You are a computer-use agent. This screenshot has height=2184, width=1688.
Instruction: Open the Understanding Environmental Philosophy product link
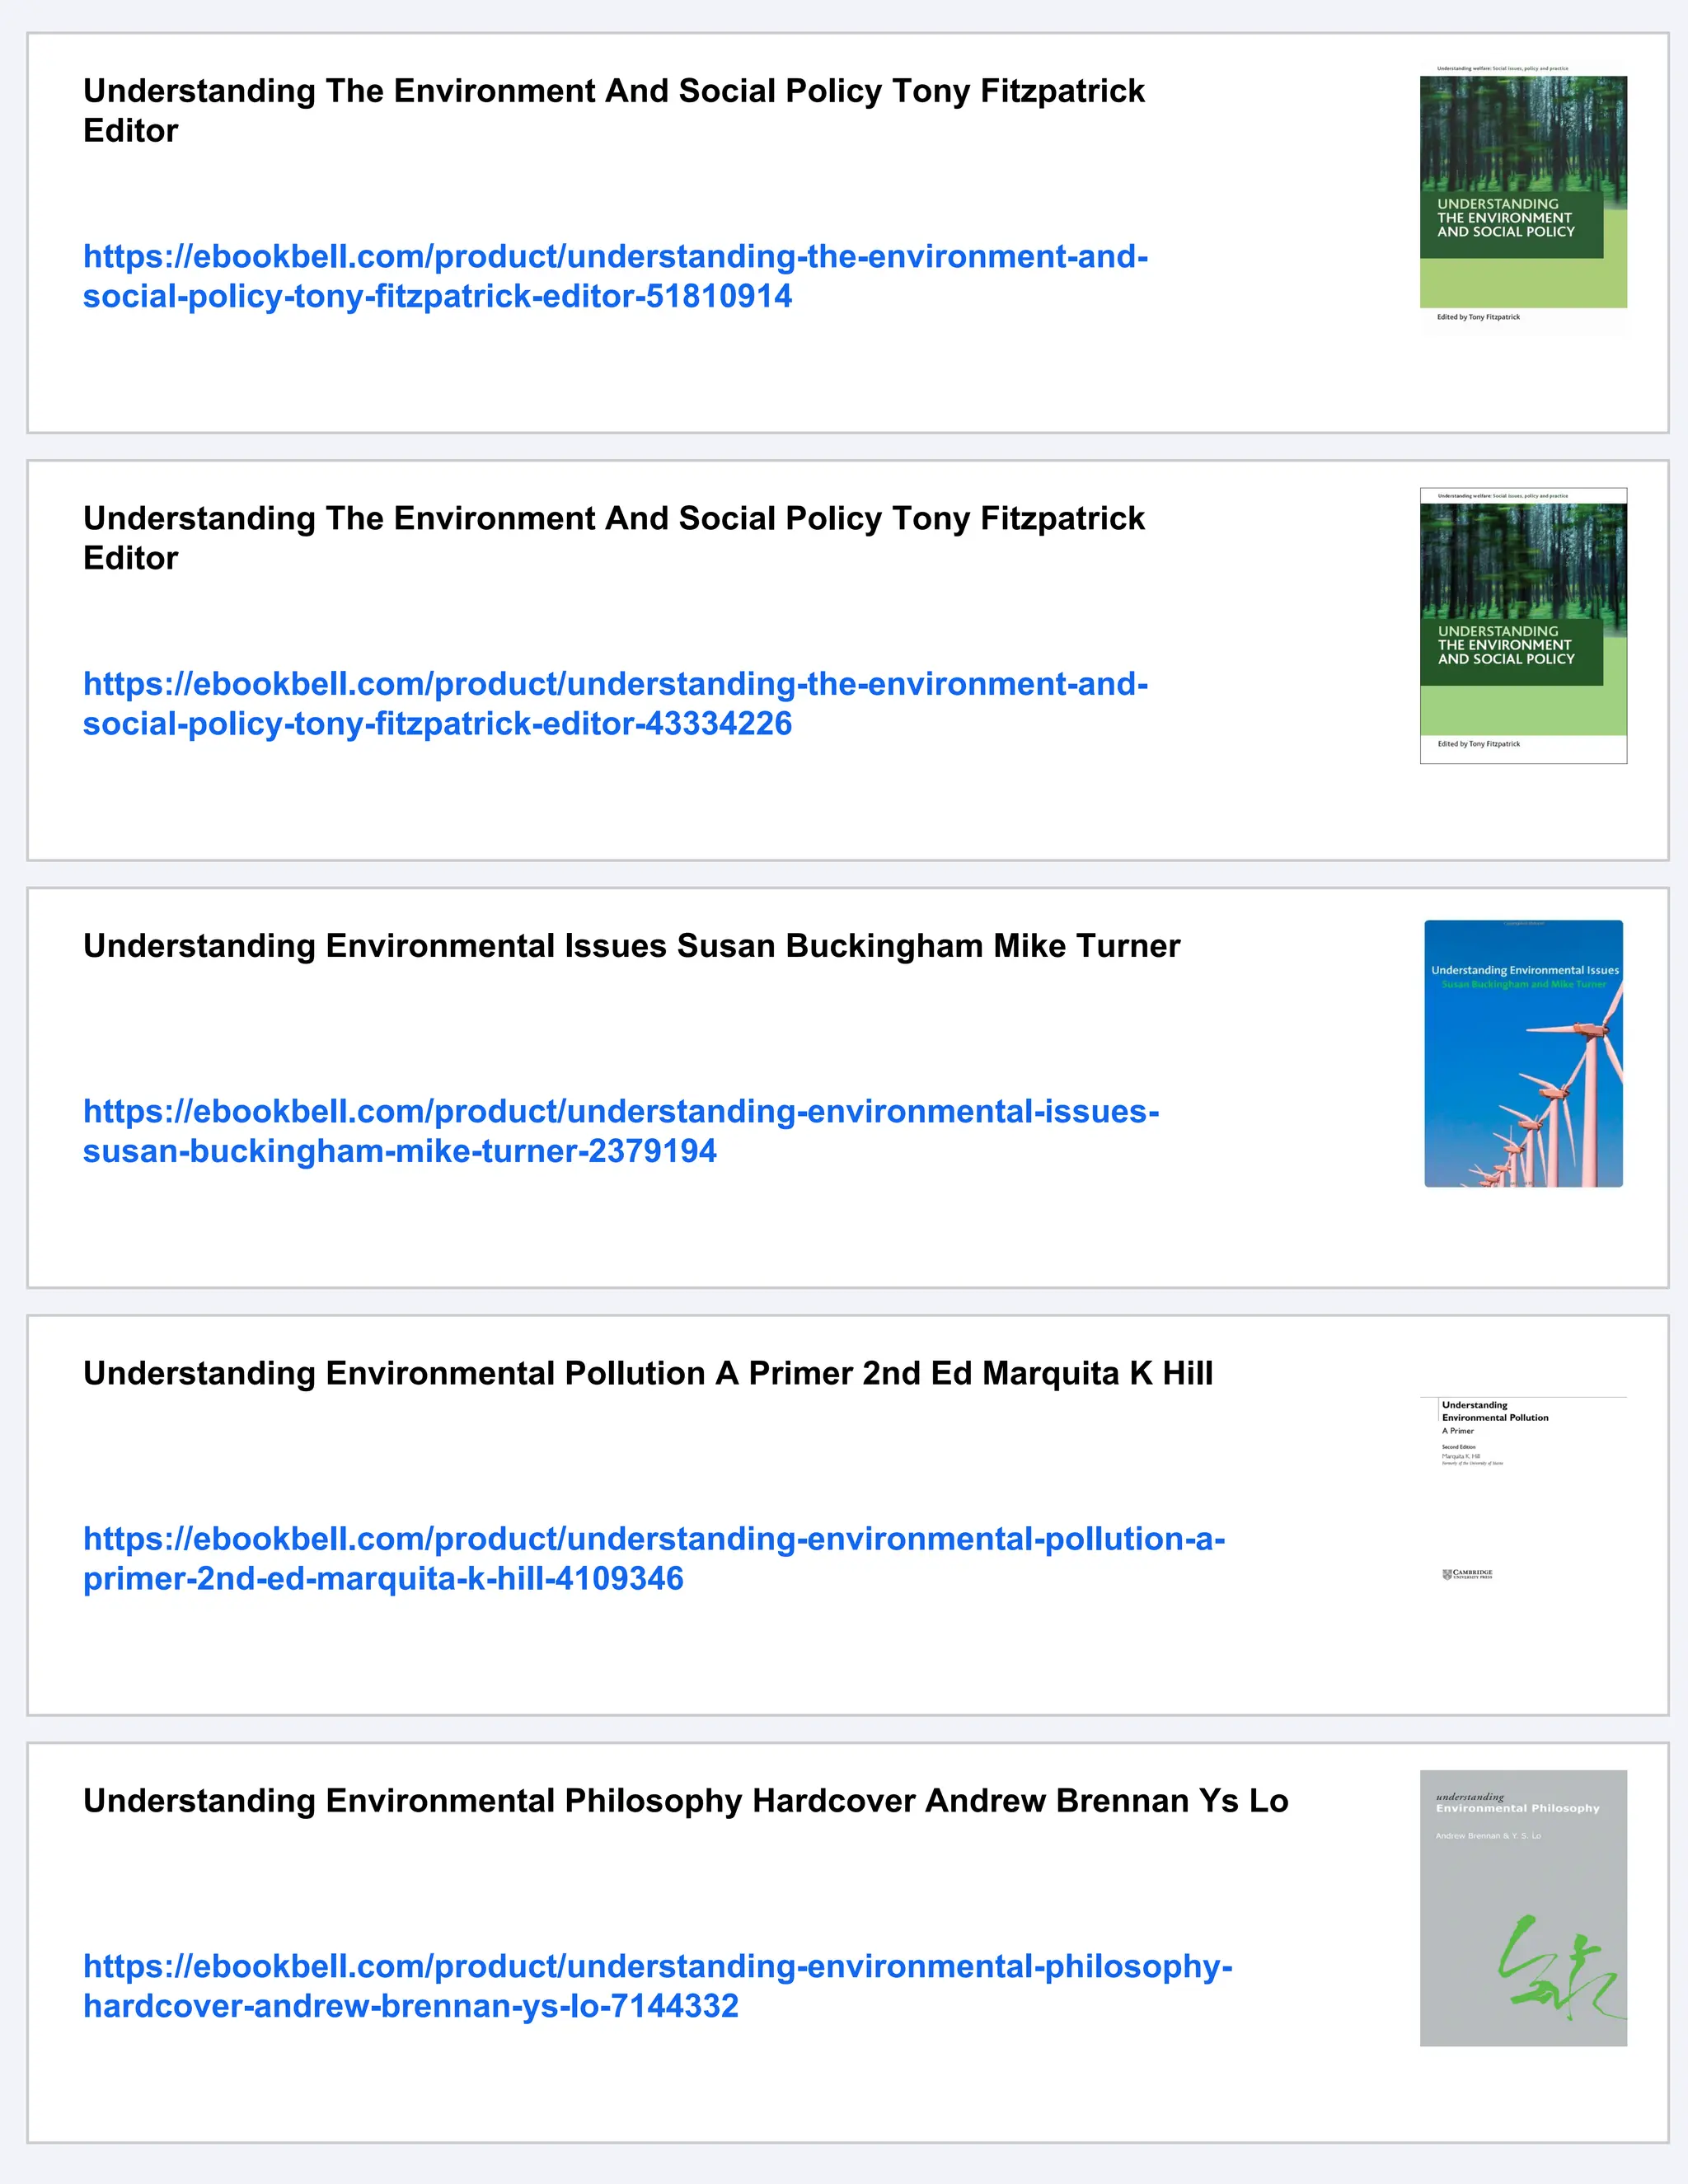(658, 1986)
